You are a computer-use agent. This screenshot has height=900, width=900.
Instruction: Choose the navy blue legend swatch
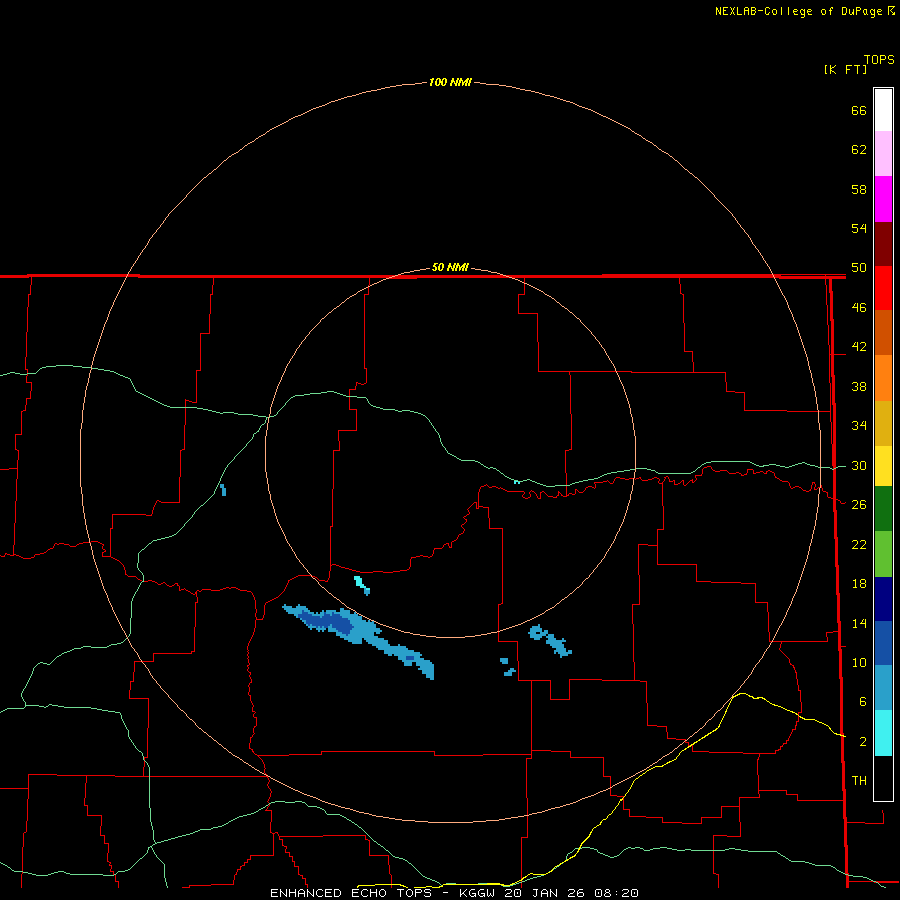pos(883,599)
